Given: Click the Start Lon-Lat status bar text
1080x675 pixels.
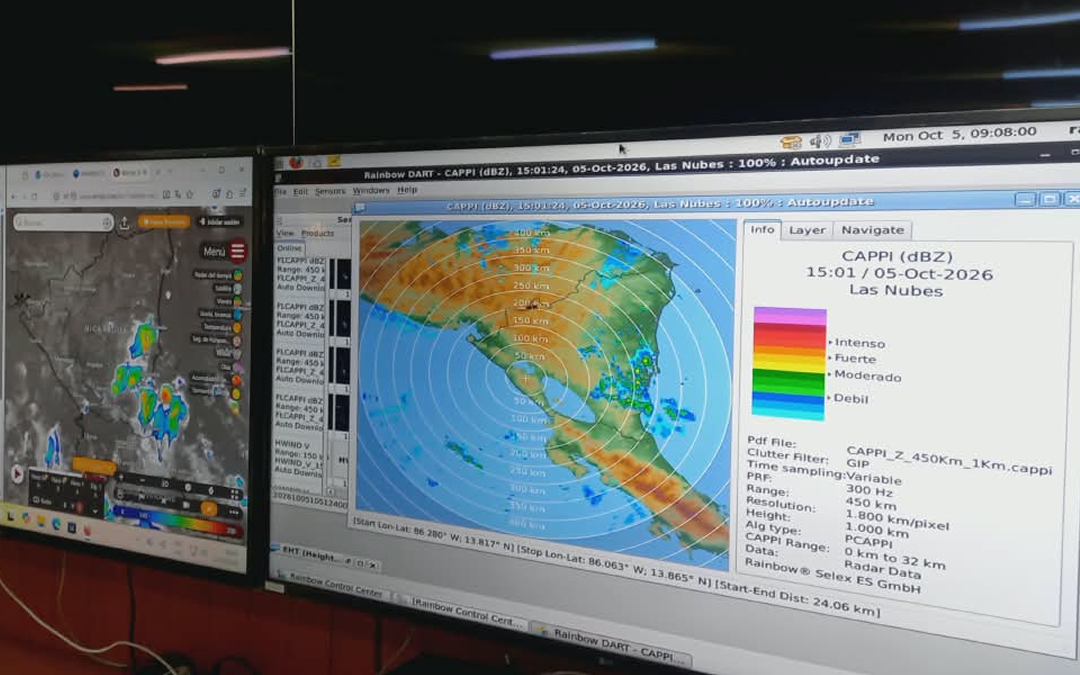Looking at the screenshot, I should point(435,534).
